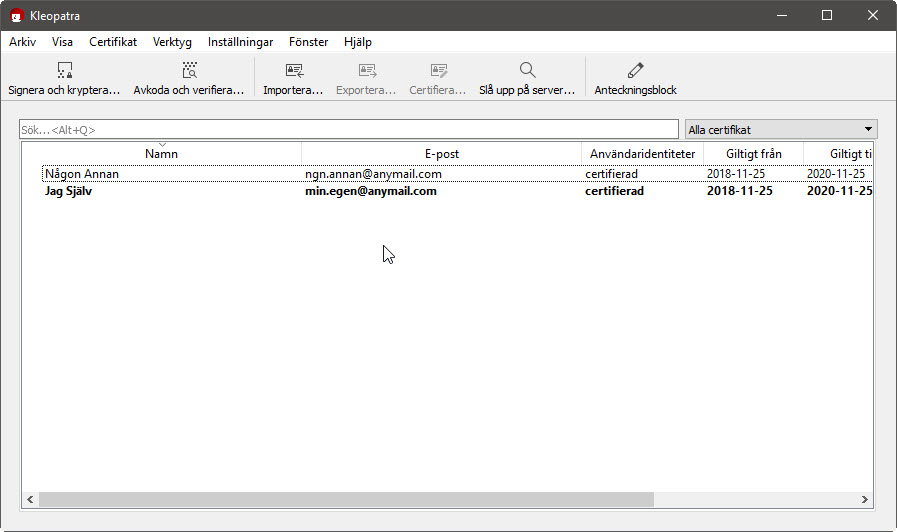
Task: Open the Arkiv menu
Action: 22,42
